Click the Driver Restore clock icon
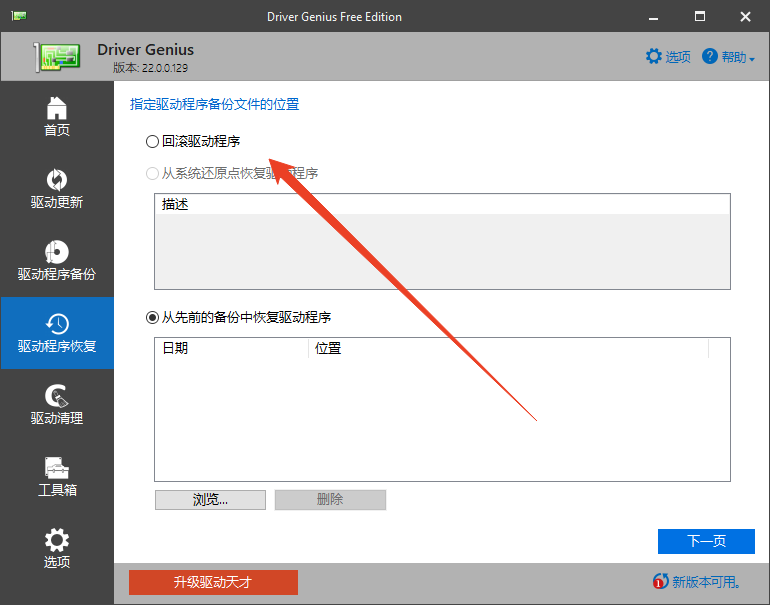 (57, 323)
